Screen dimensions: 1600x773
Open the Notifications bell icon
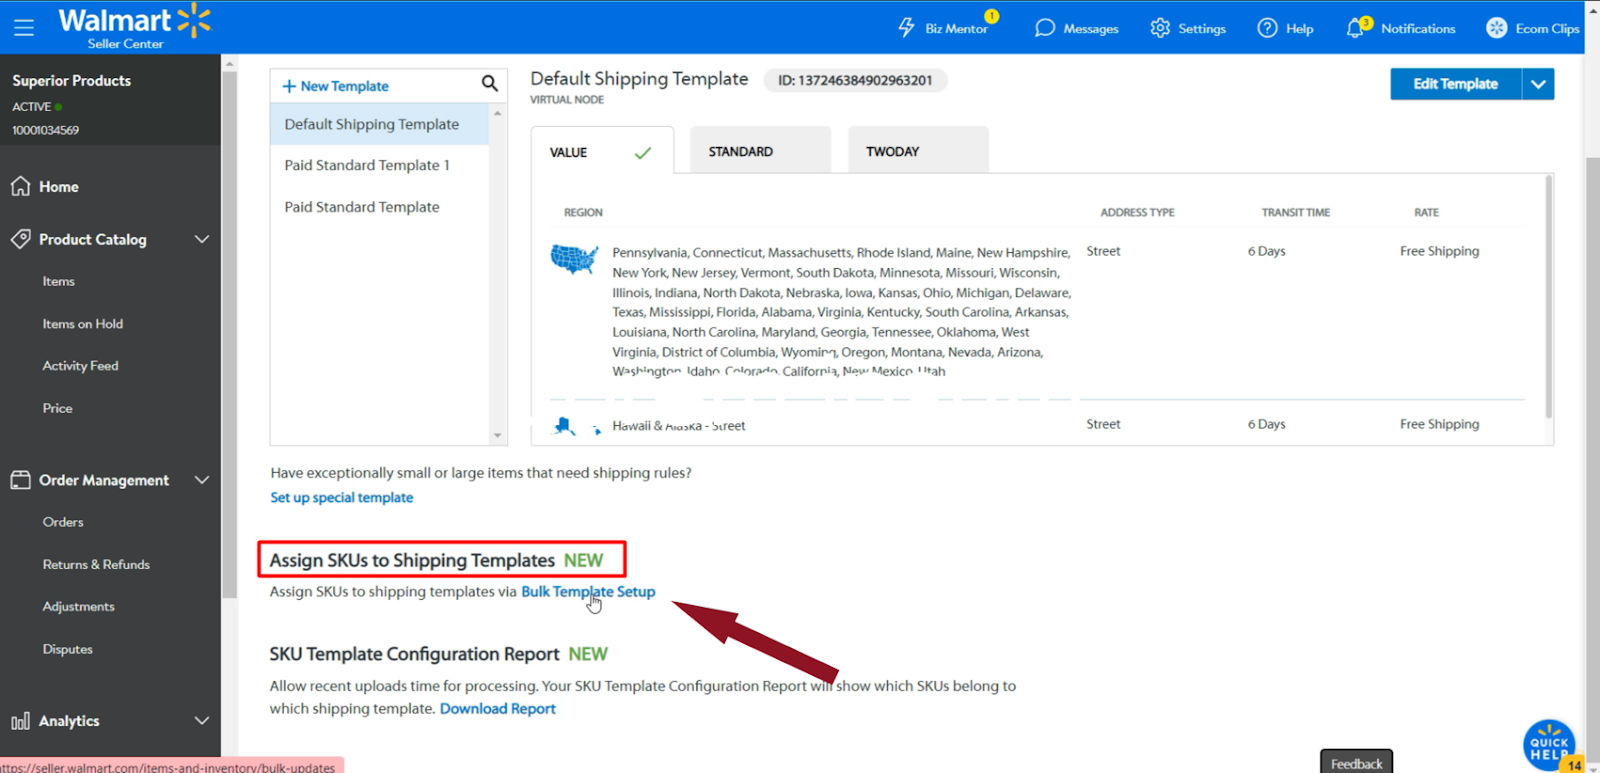(x=1356, y=28)
